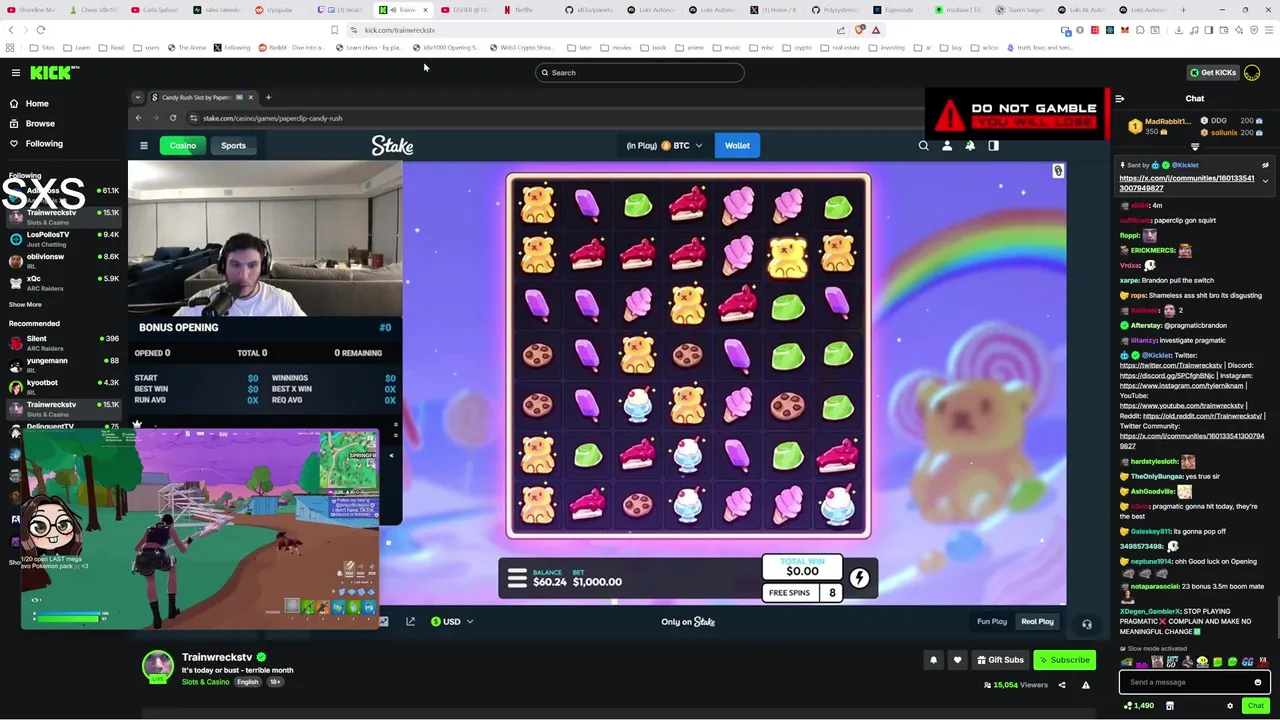This screenshot has height=720, width=1280.
Task: Click the slot game menu lines icon
Action: click(x=517, y=578)
